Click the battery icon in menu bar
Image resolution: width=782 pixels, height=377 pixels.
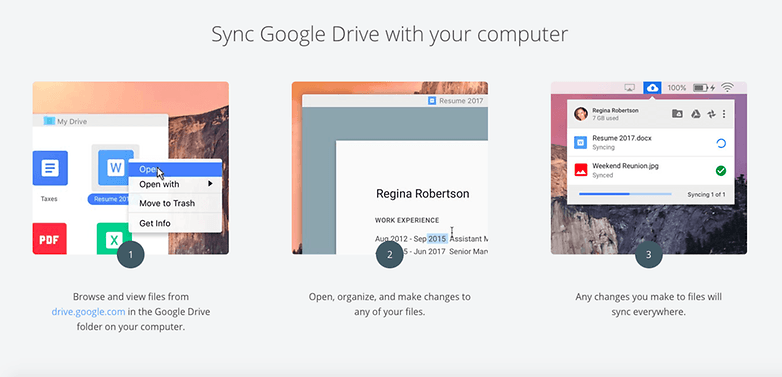tap(700, 88)
